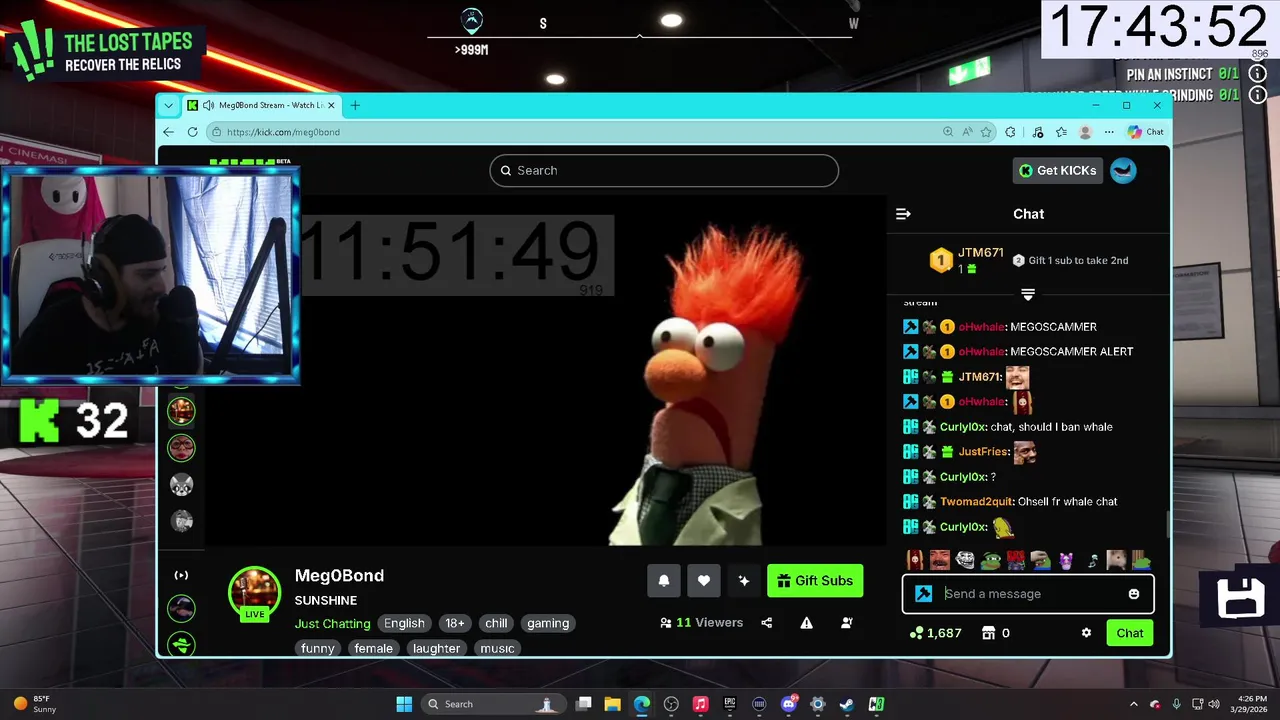Screen dimensions: 1280x720
Task: Open Steam from the taskbar
Action: tap(847, 704)
